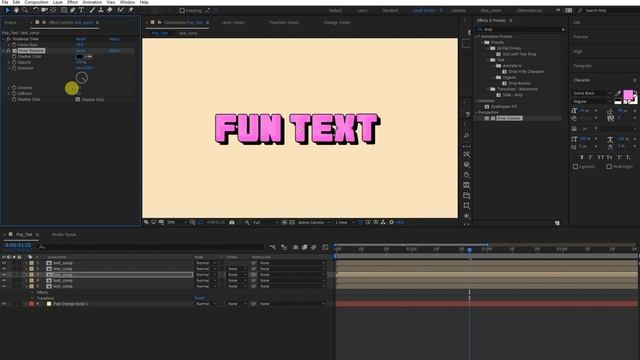Reset the Posterize Time effect
Viewport: 640px width, 360px height.
tap(80, 39)
